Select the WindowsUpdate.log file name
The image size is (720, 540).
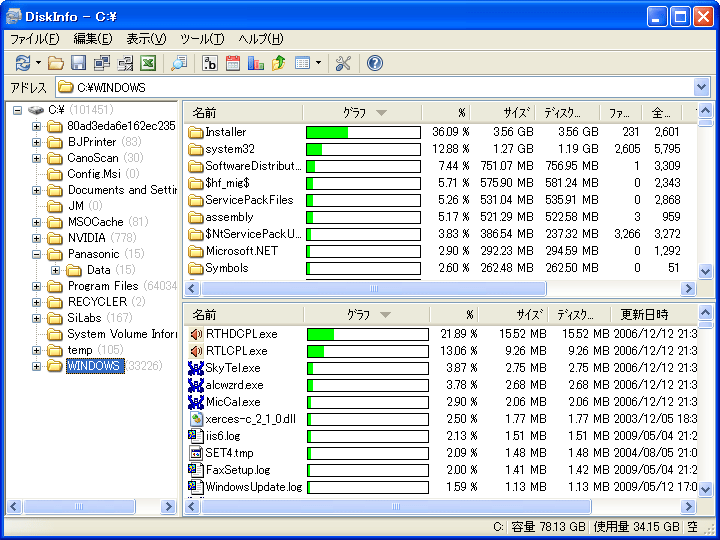(x=254, y=487)
